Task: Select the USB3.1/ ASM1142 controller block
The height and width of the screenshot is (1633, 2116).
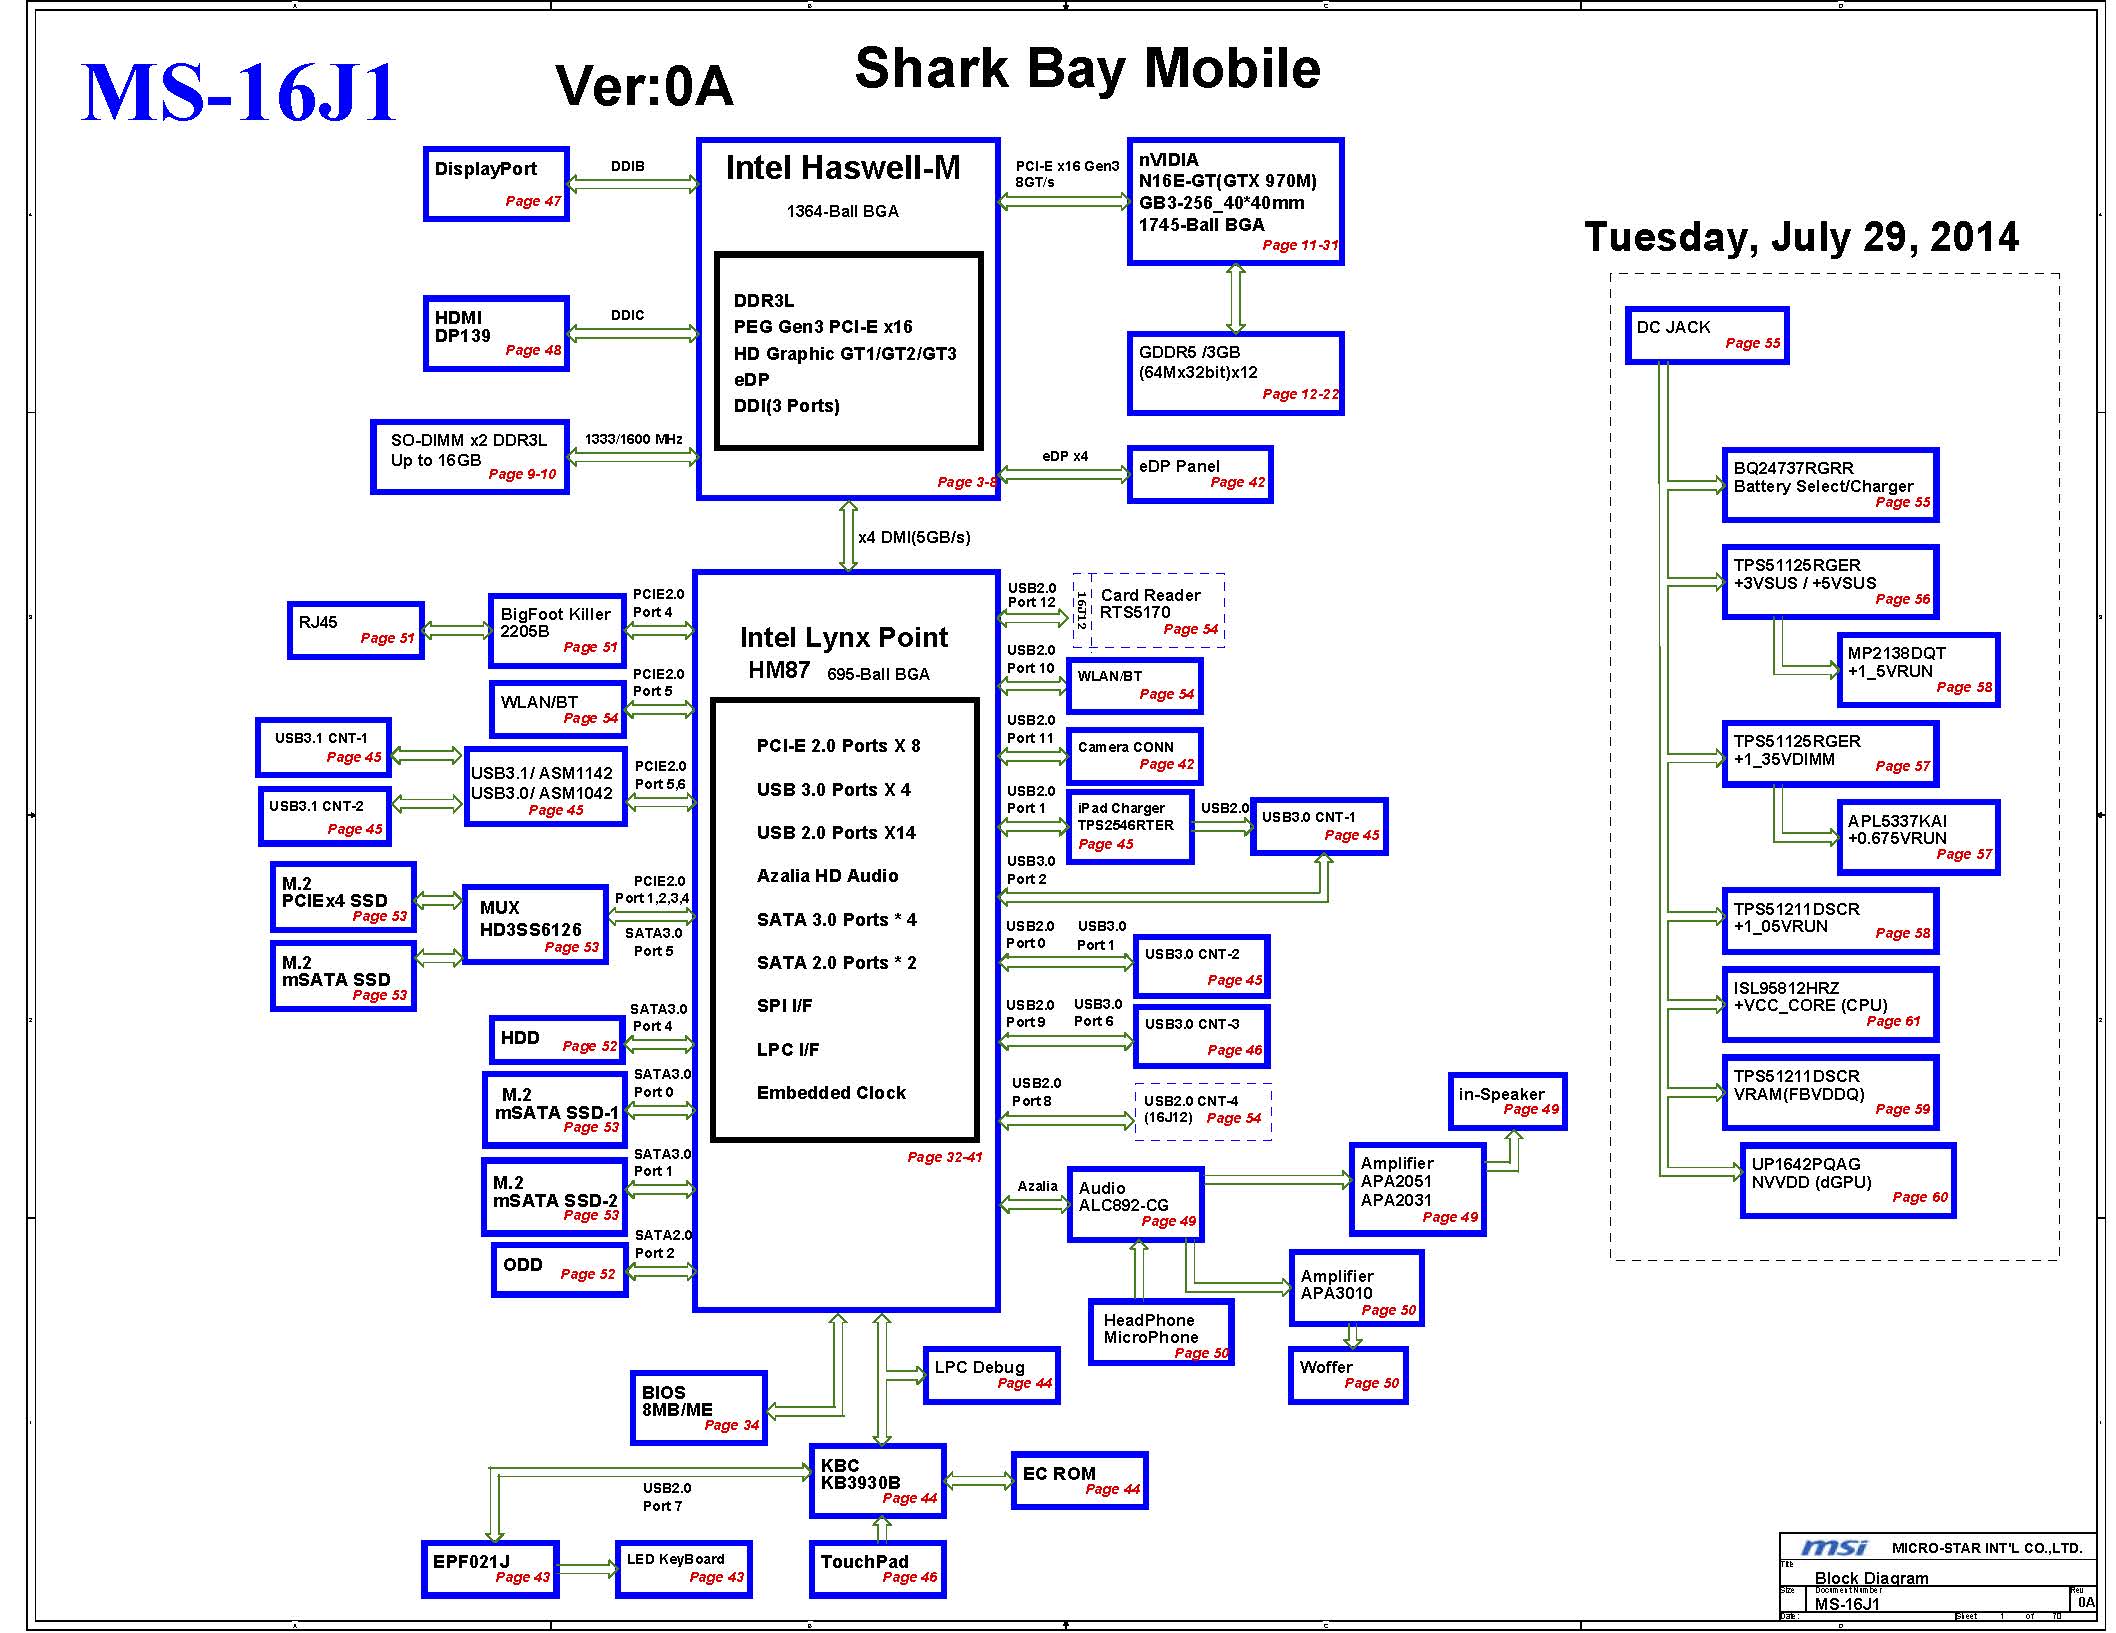Action: (546, 786)
